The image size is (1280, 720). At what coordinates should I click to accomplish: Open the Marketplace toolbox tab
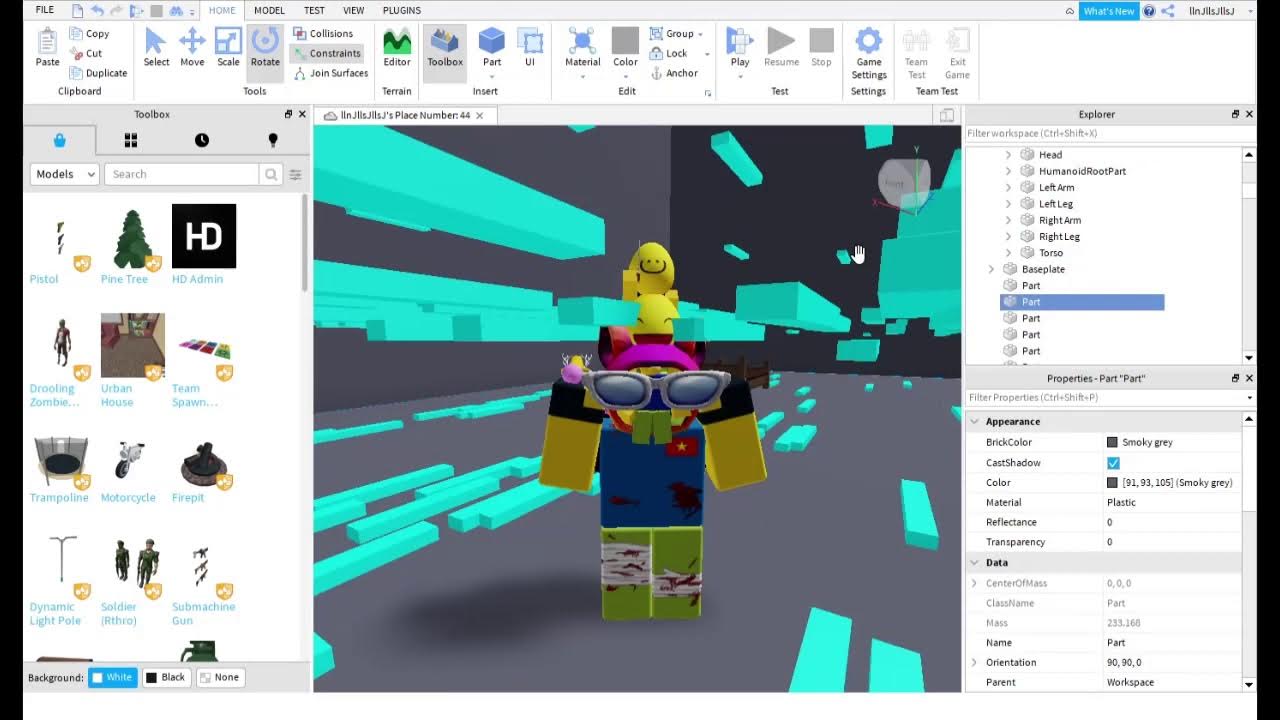(x=59, y=140)
